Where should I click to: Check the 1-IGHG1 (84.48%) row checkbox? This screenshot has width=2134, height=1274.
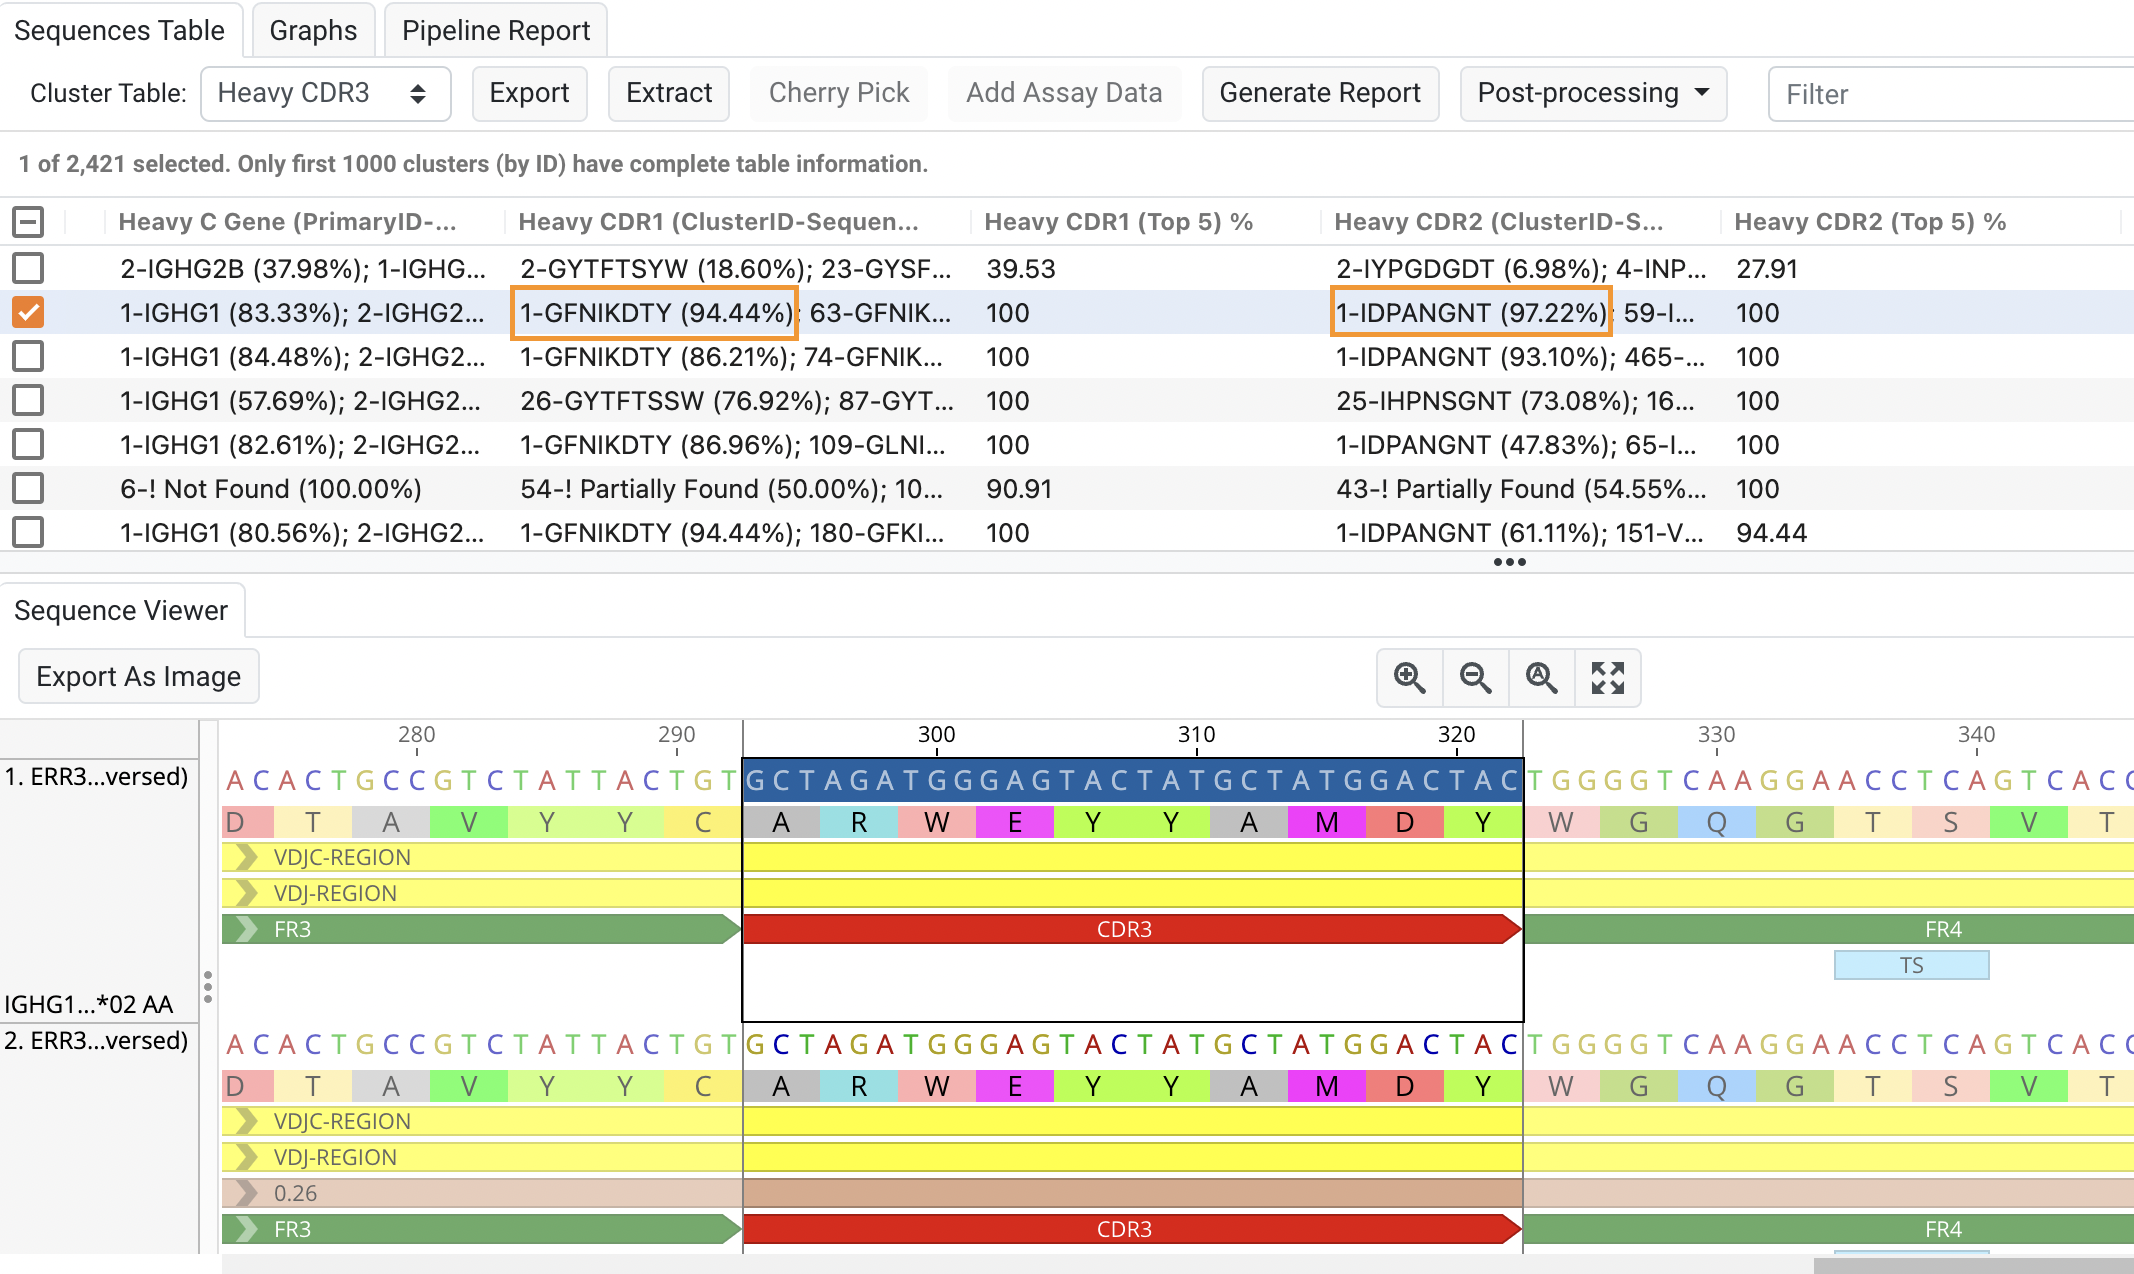[x=28, y=356]
